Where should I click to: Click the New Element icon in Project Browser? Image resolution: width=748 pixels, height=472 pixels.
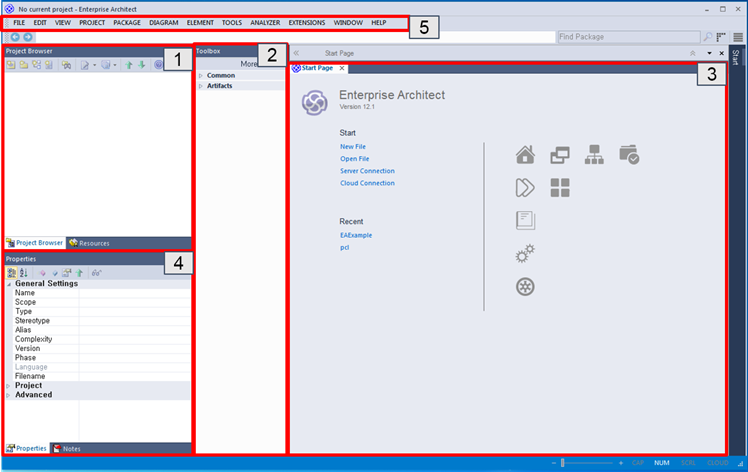point(49,65)
